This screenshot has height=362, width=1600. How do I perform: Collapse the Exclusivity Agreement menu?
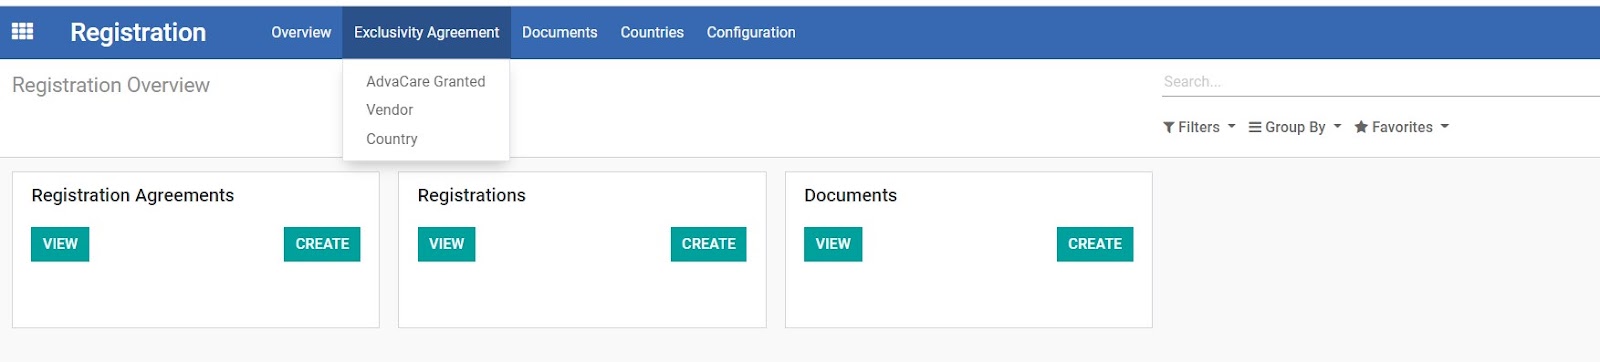426,32
